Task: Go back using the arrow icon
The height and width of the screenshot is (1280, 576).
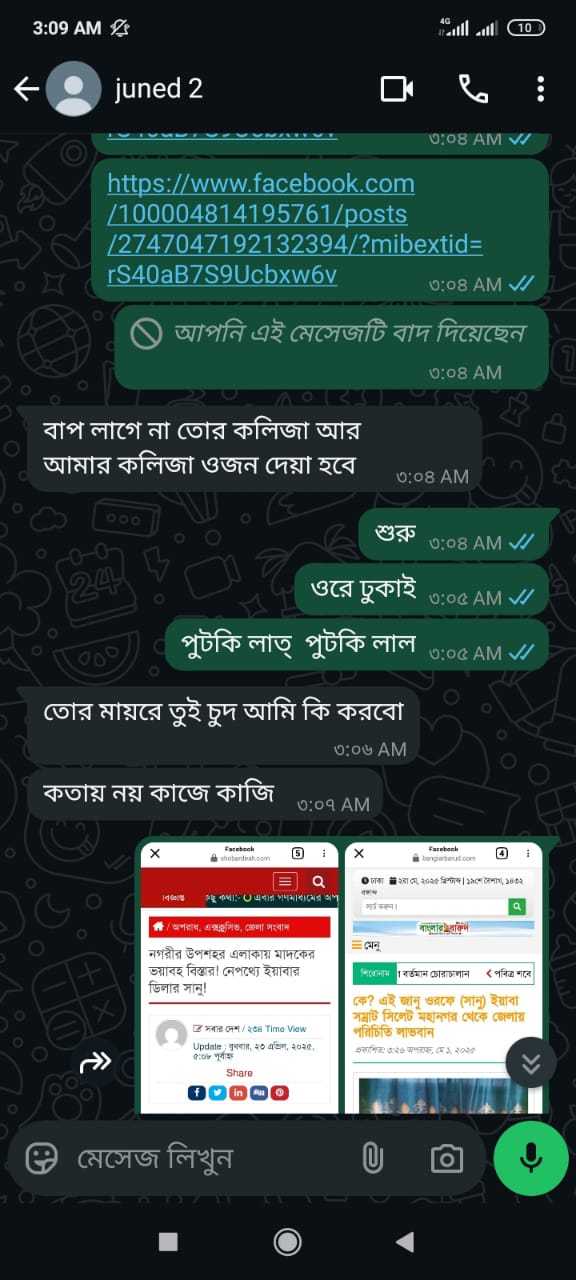Action: tap(26, 89)
